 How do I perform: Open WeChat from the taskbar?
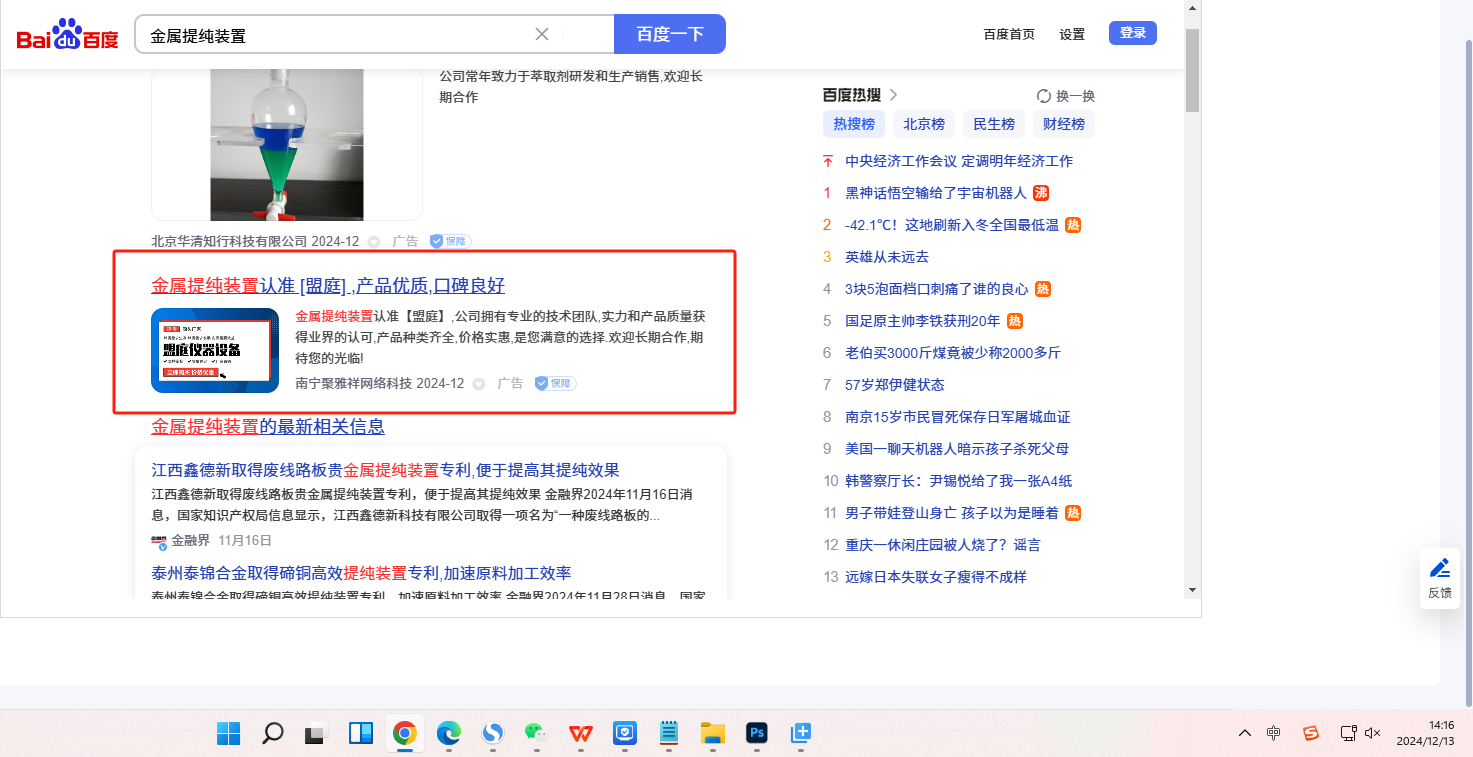[537, 733]
